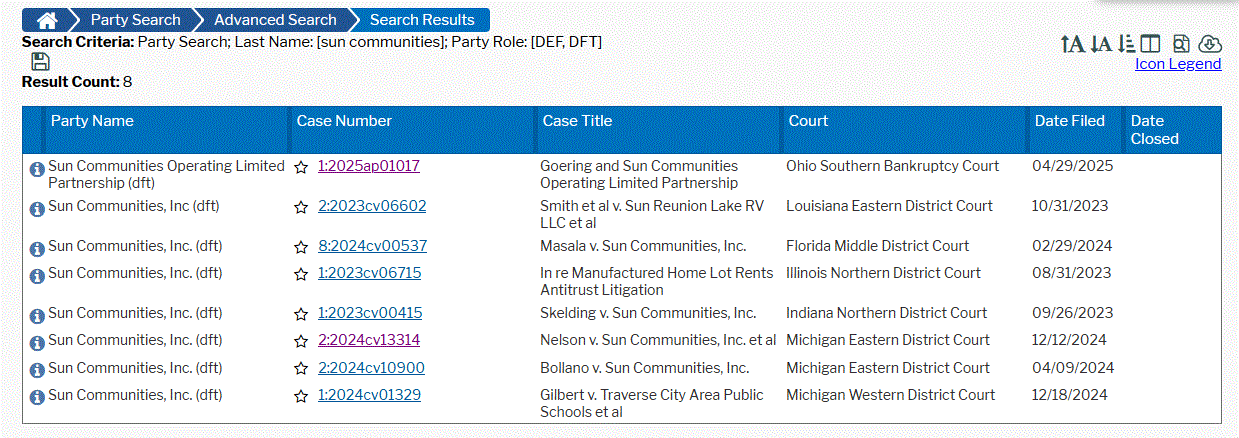Click the sort rows icon
The width and height of the screenshot is (1239, 438).
pyautogui.click(x=1127, y=44)
